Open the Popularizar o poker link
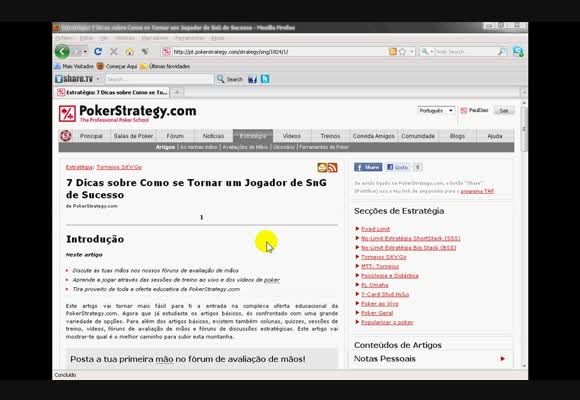 tap(387, 322)
